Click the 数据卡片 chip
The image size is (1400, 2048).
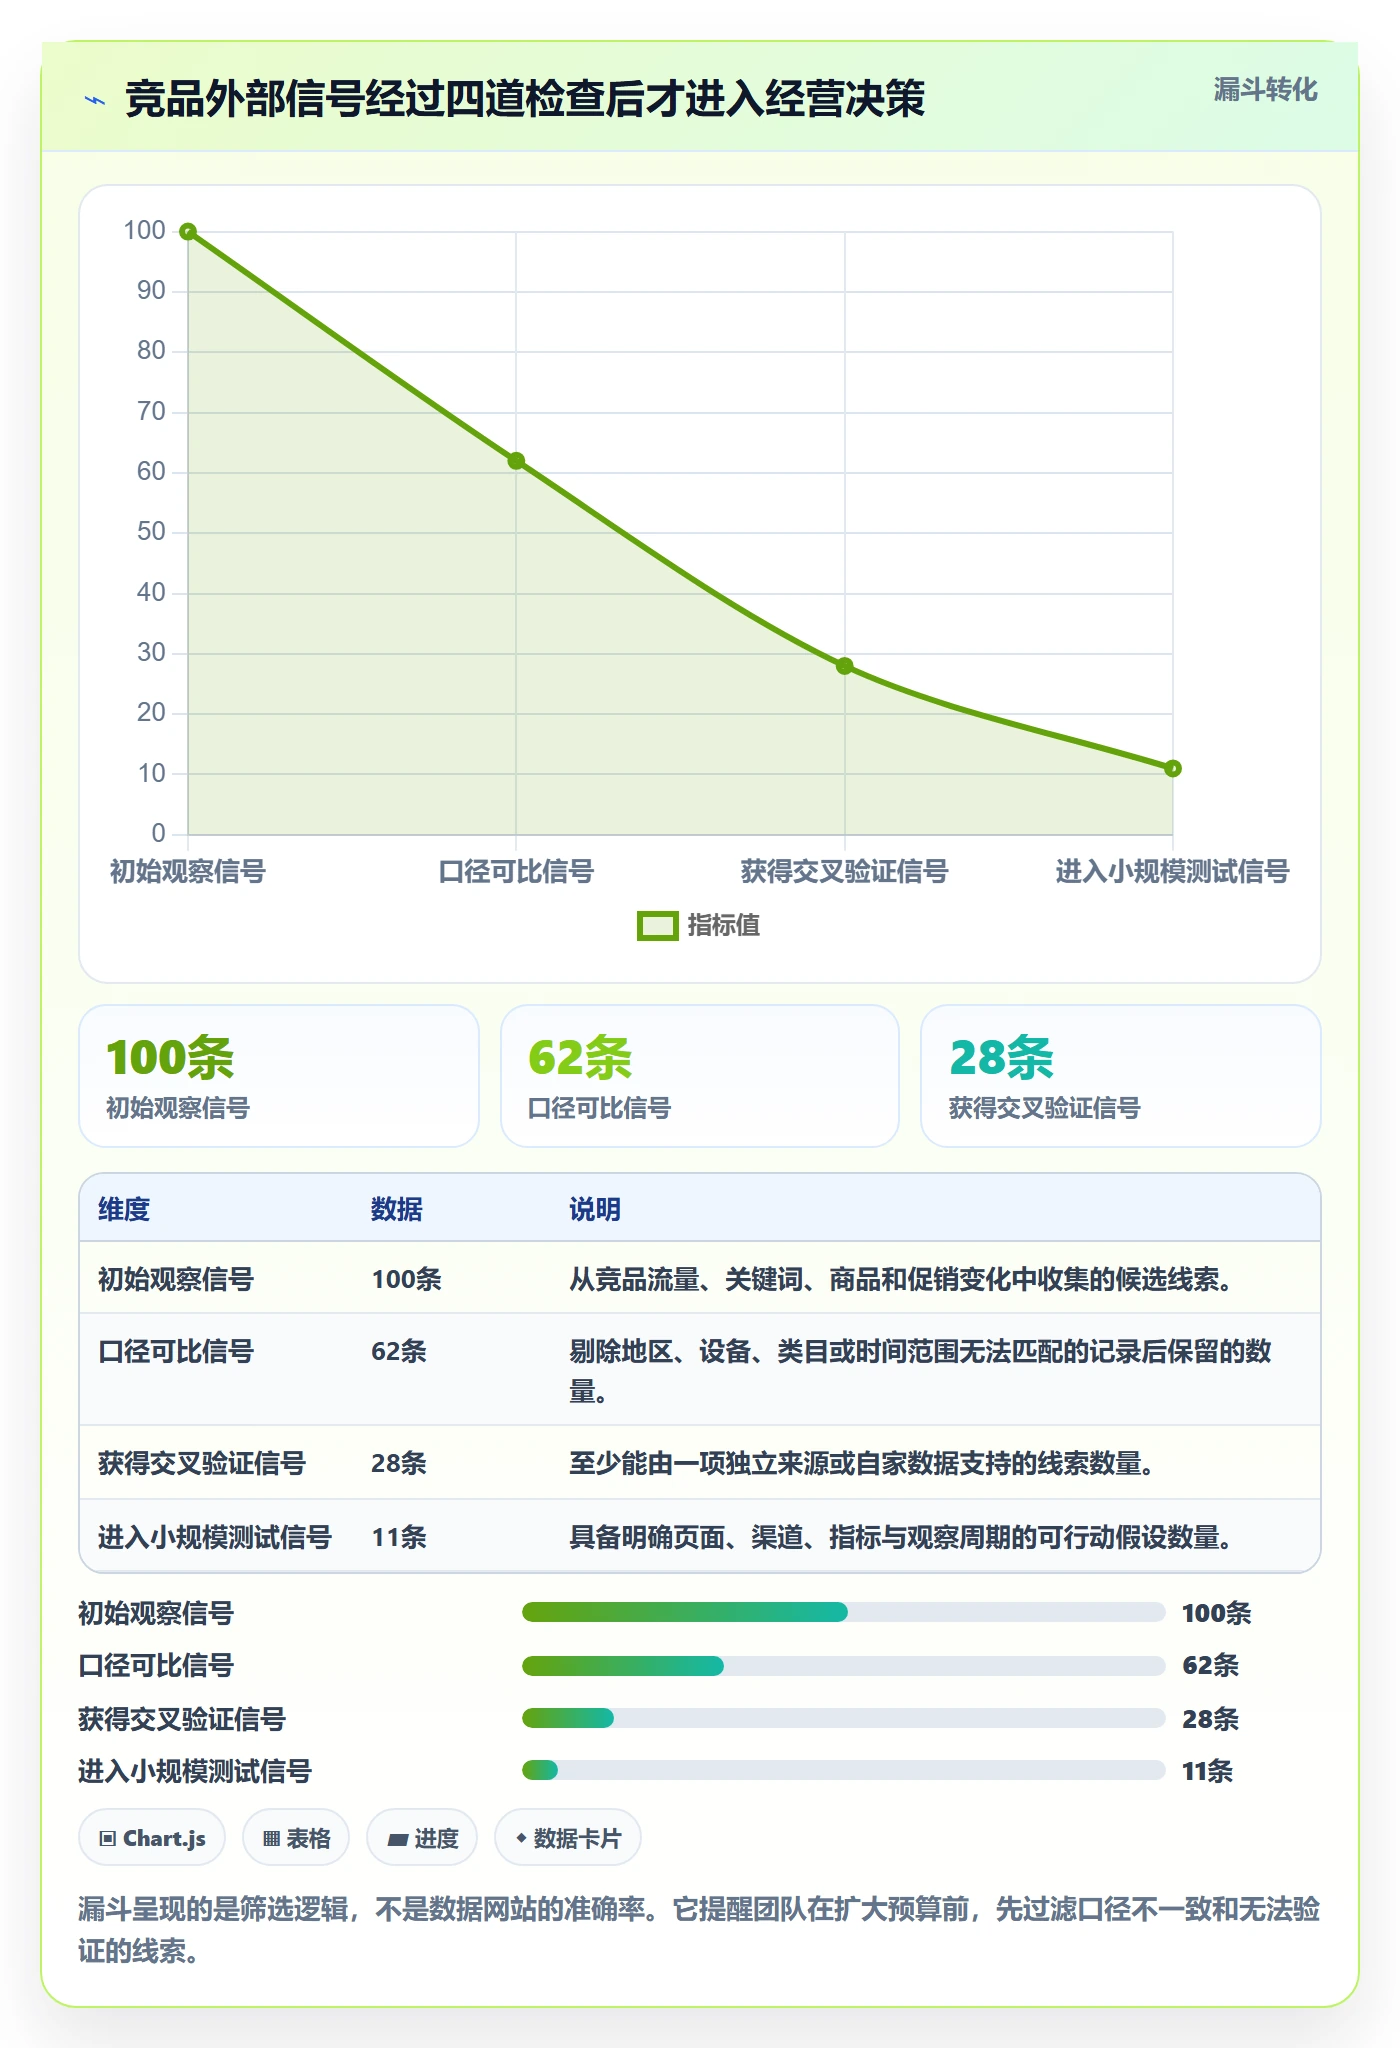pos(568,1838)
